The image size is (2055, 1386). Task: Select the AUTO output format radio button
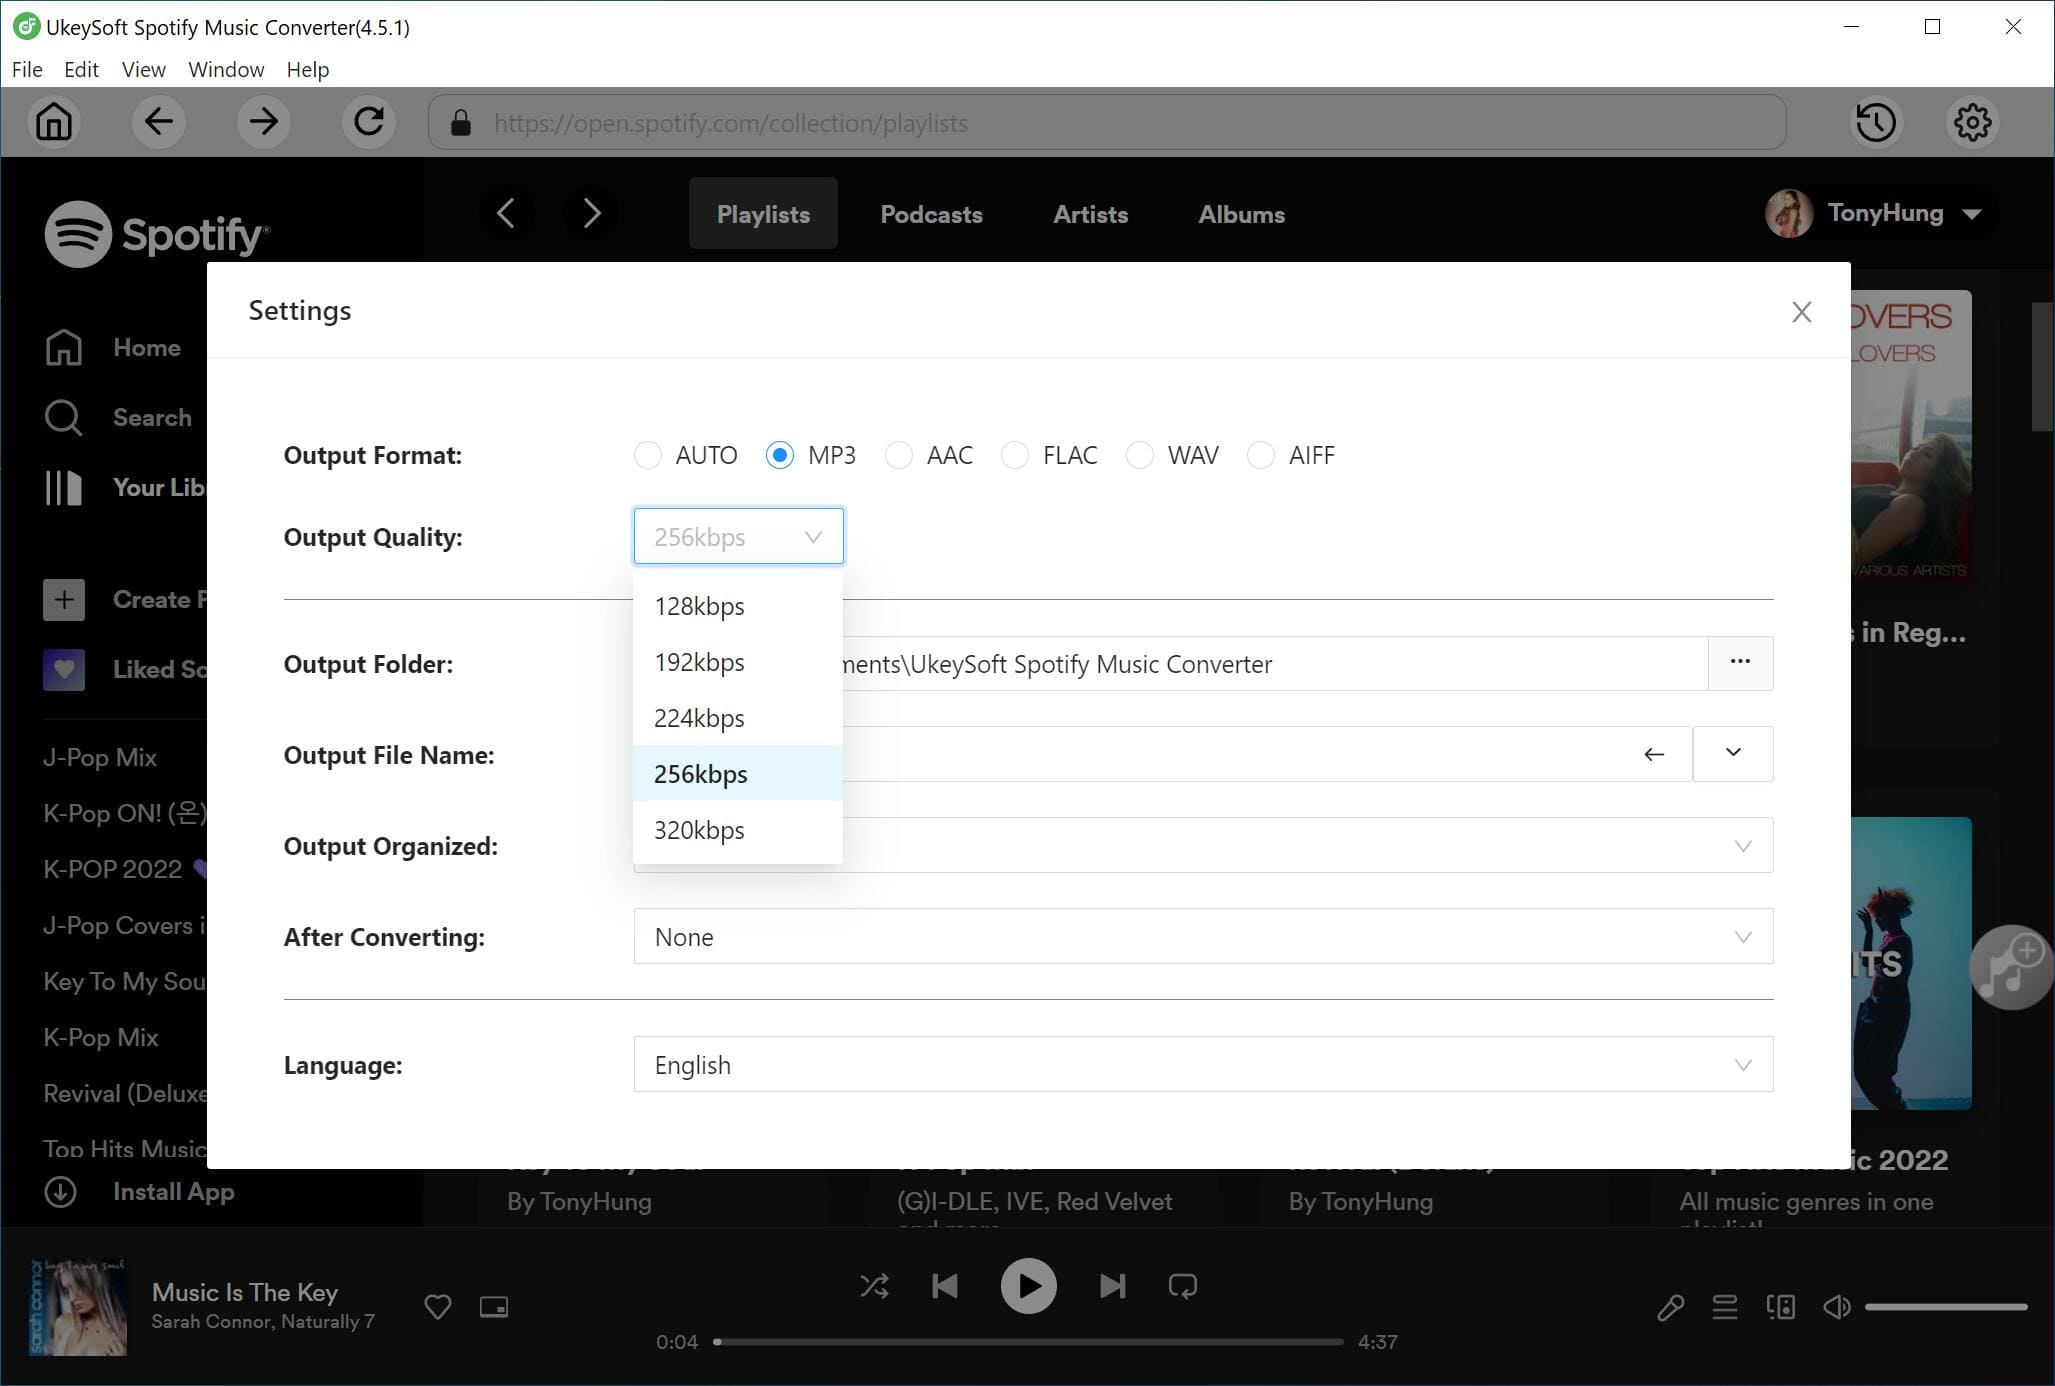pyautogui.click(x=646, y=455)
